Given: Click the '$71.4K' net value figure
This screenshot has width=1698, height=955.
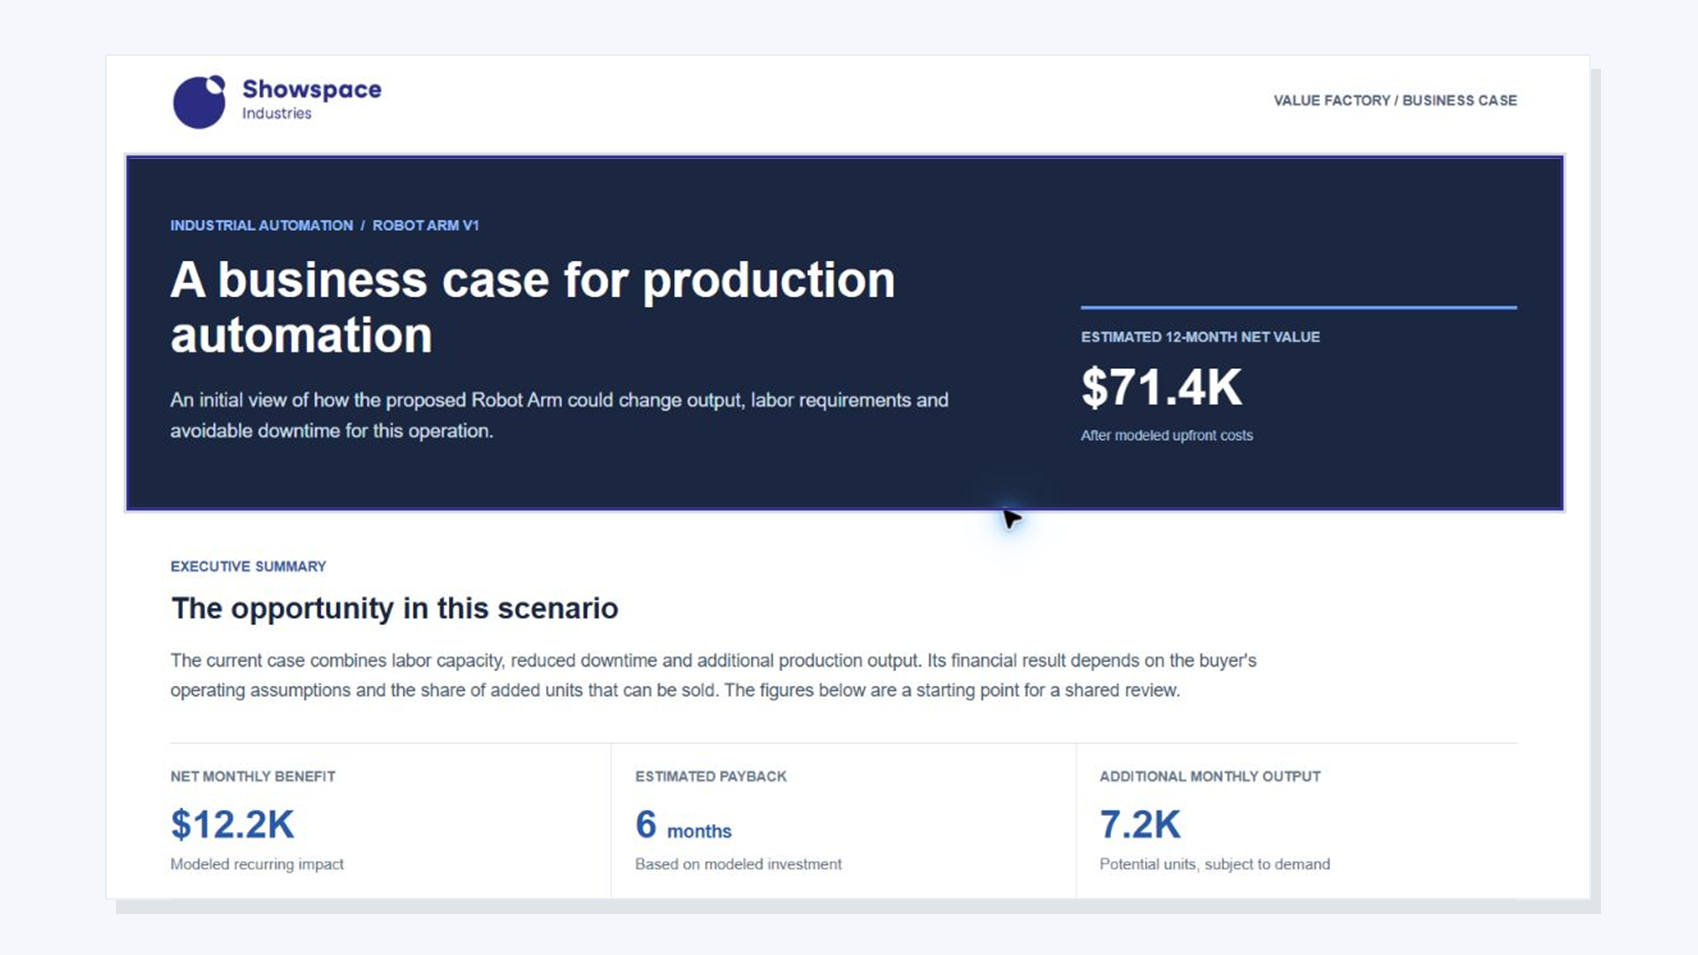Looking at the screenshot, I should coord(1161,387).
